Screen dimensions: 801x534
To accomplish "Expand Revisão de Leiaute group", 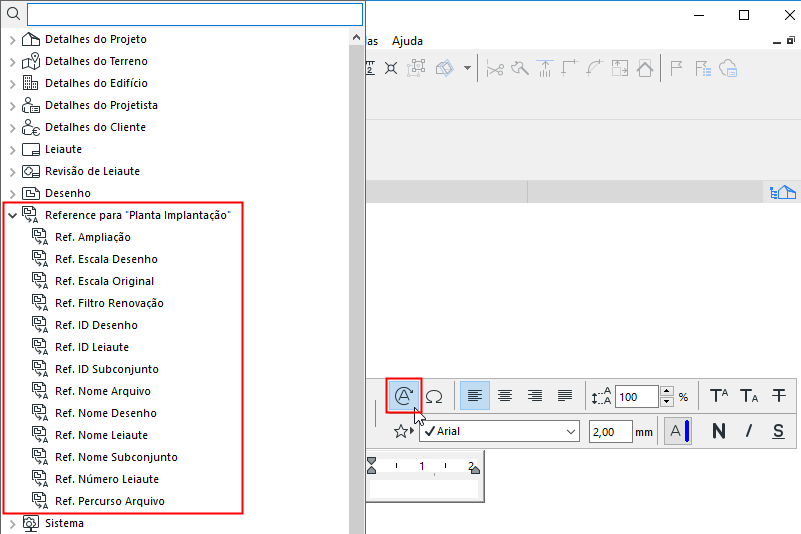I will (x=12, y=172).
